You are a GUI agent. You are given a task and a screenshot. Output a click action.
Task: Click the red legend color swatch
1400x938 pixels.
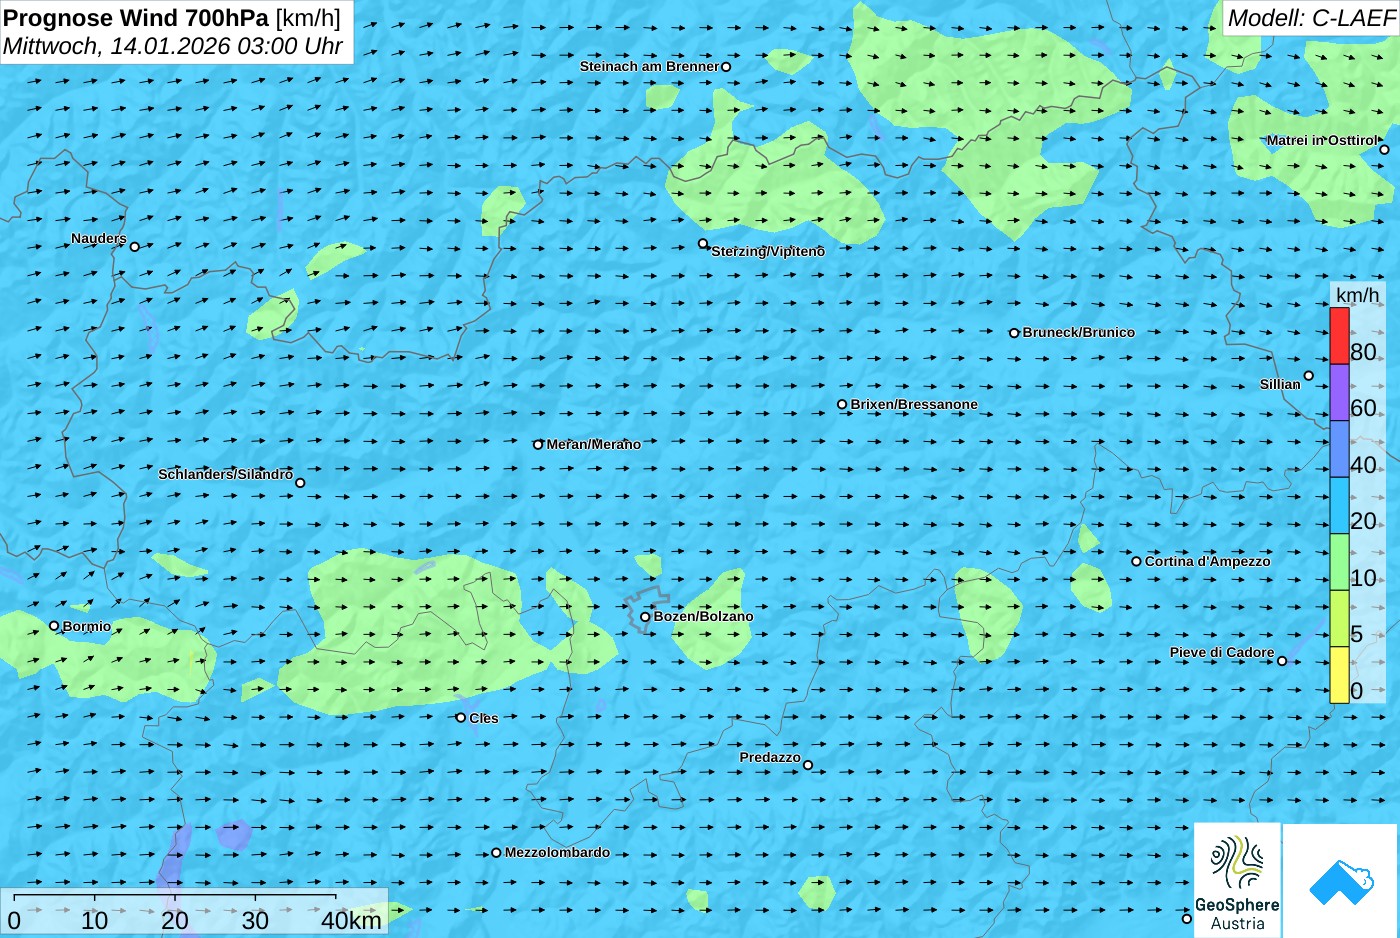[x=1339, y=336]
